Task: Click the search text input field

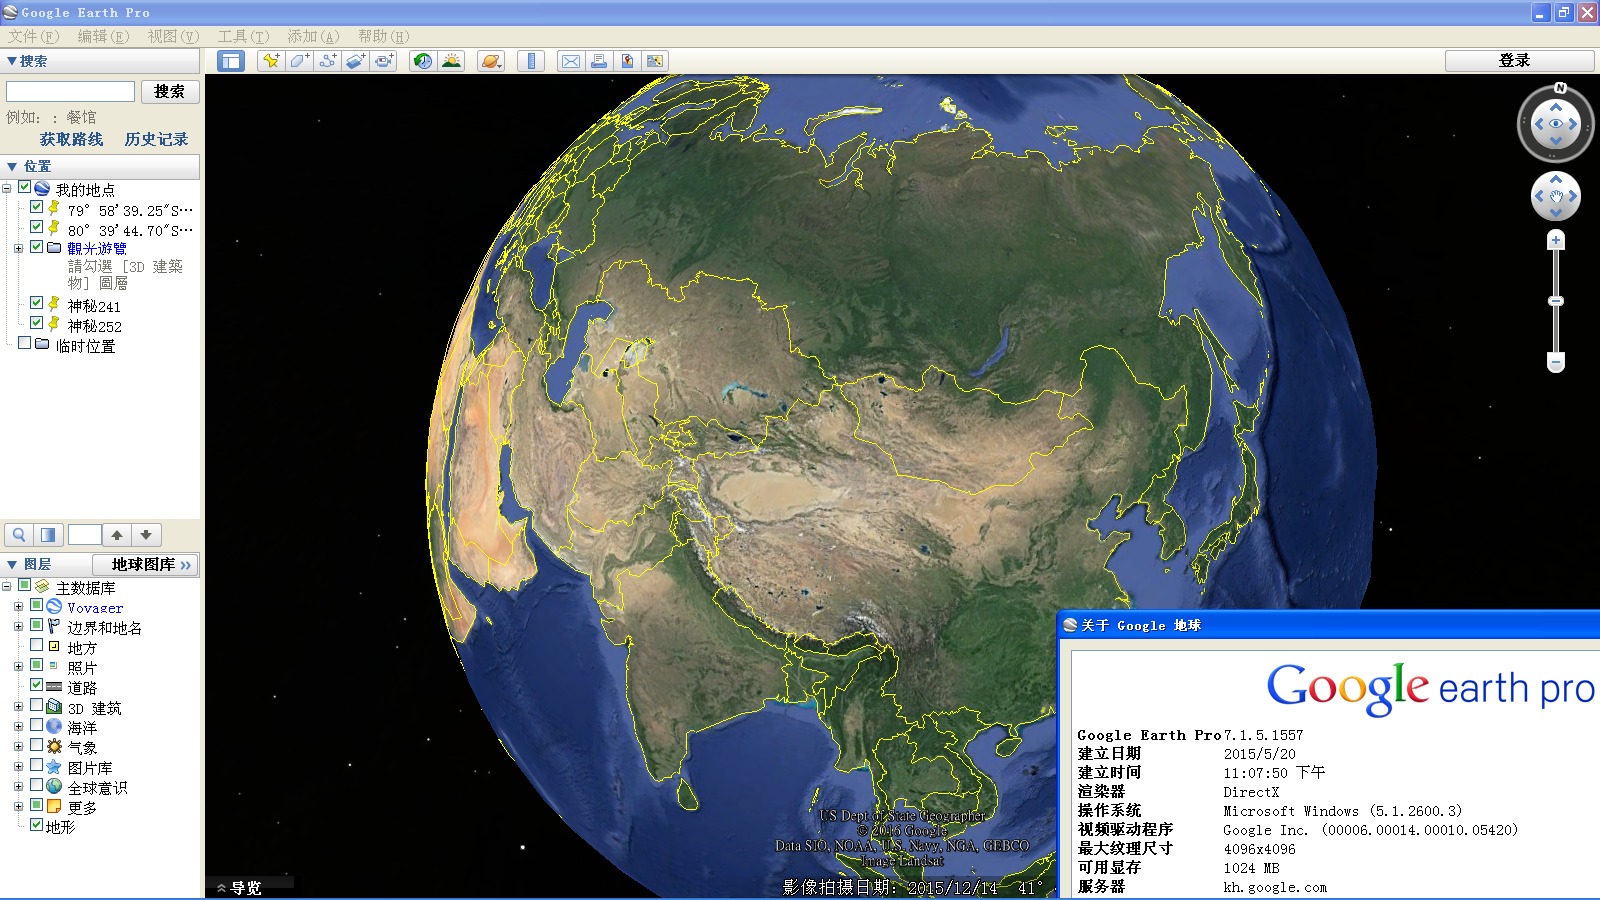Action: pos(70,91)
